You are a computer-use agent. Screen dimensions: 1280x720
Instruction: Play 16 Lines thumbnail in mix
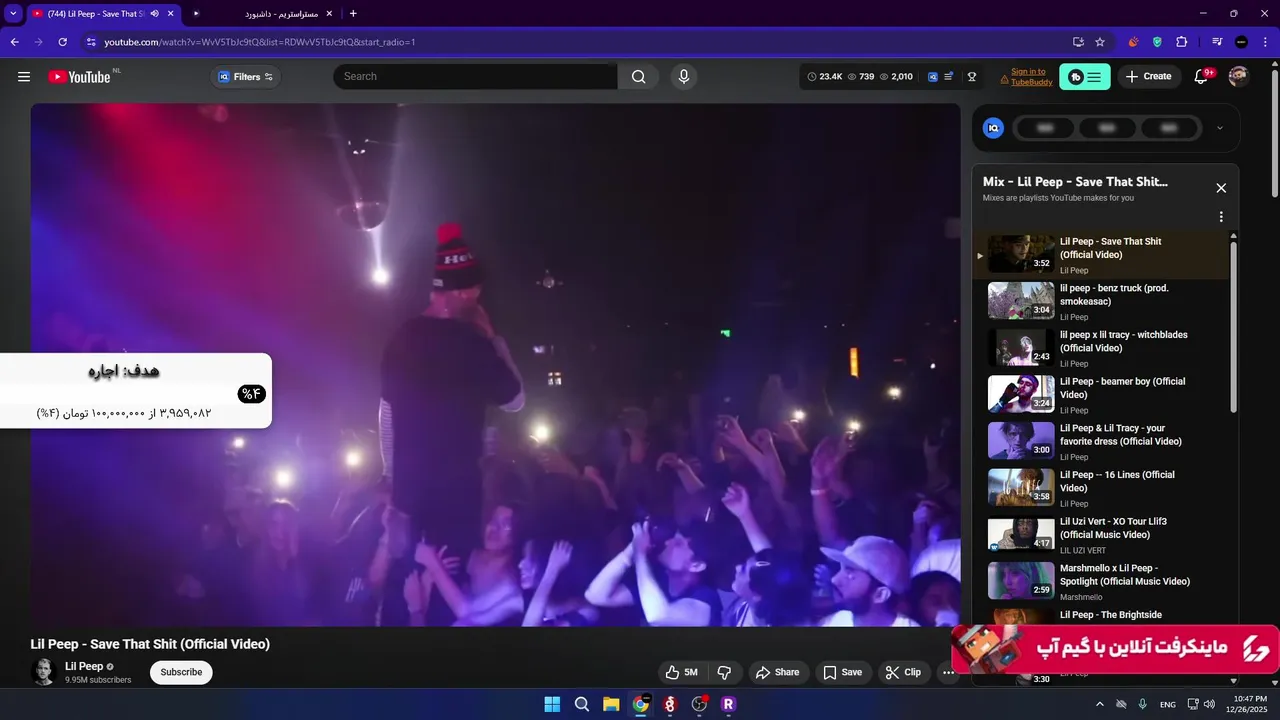(x=1021, y=487)
